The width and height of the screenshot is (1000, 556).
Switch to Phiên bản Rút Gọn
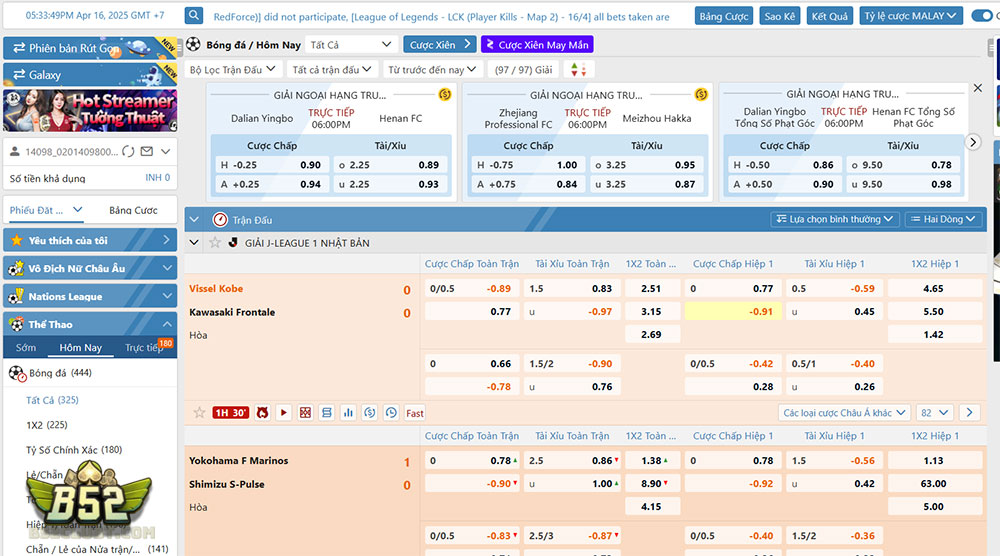[x=90, y=48]
